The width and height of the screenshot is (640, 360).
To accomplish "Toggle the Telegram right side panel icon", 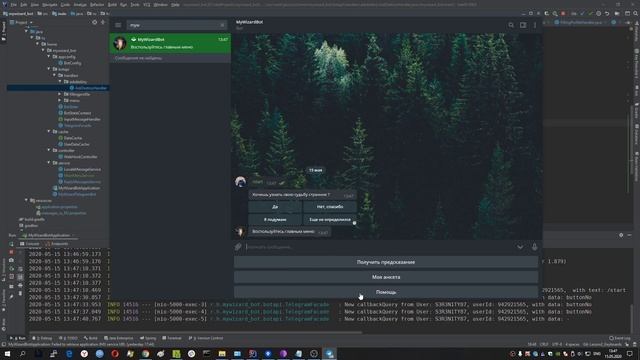I will point(523,25).
